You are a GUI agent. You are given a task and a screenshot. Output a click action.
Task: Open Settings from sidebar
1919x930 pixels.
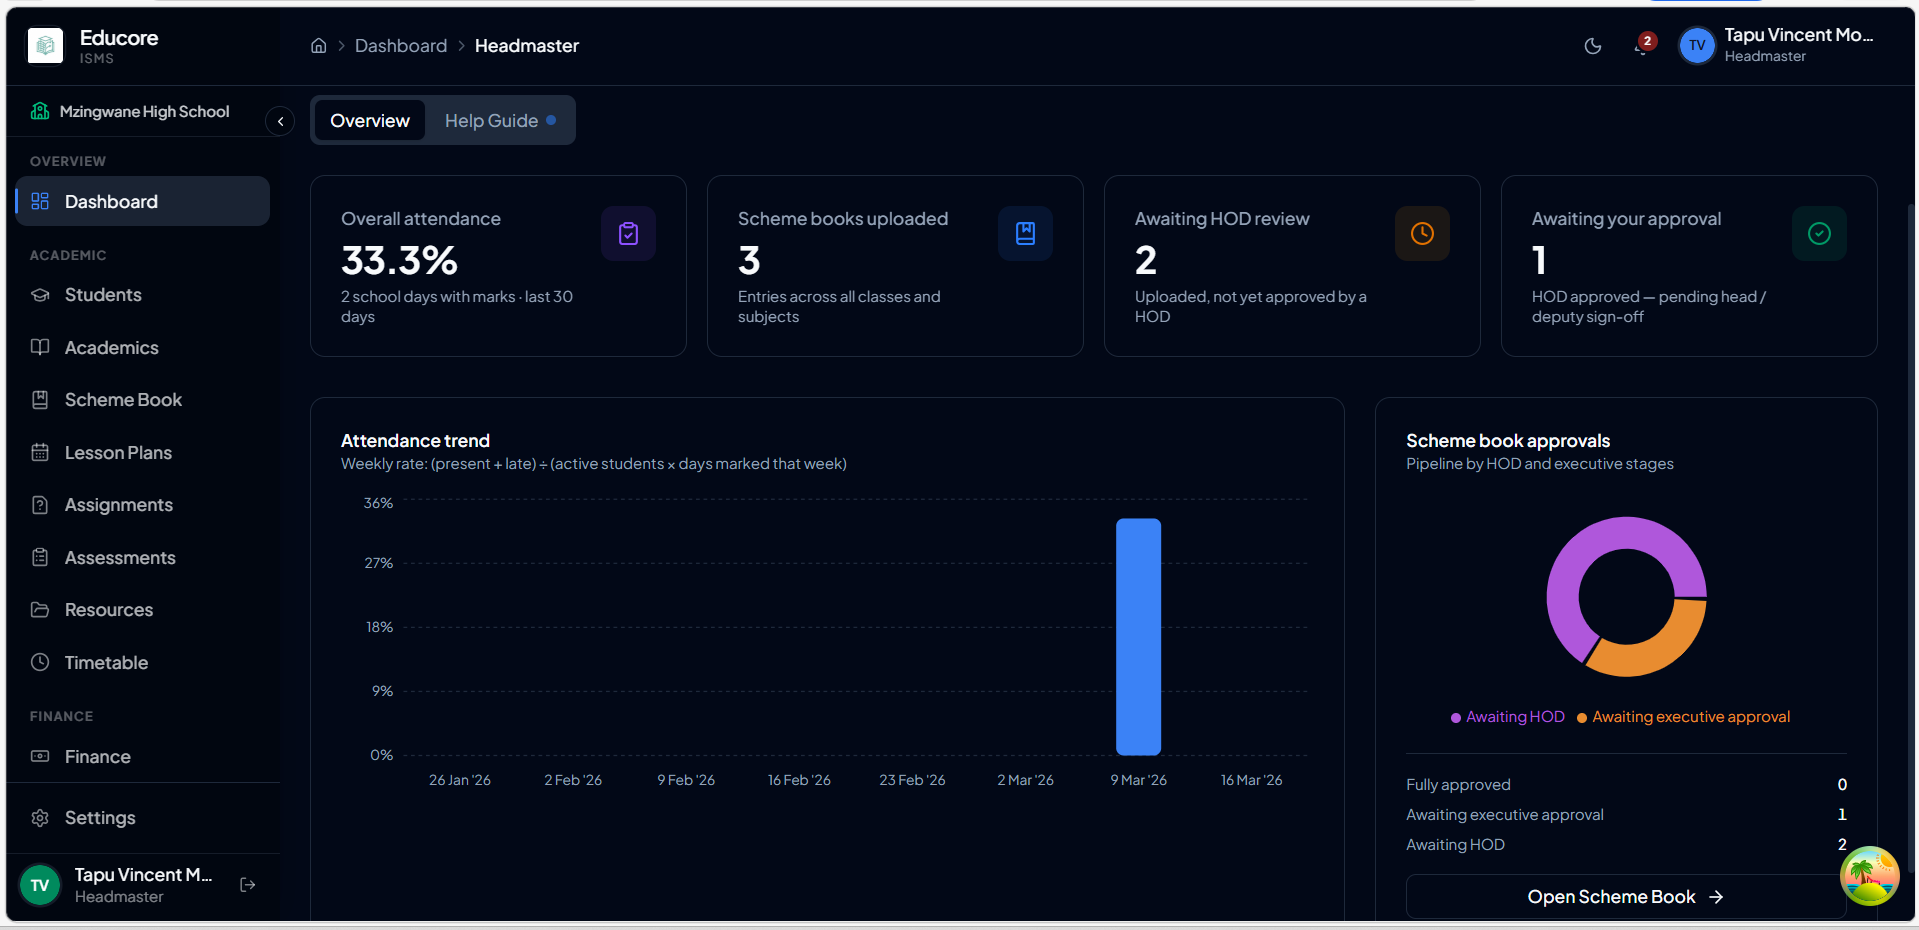[143, 818]
